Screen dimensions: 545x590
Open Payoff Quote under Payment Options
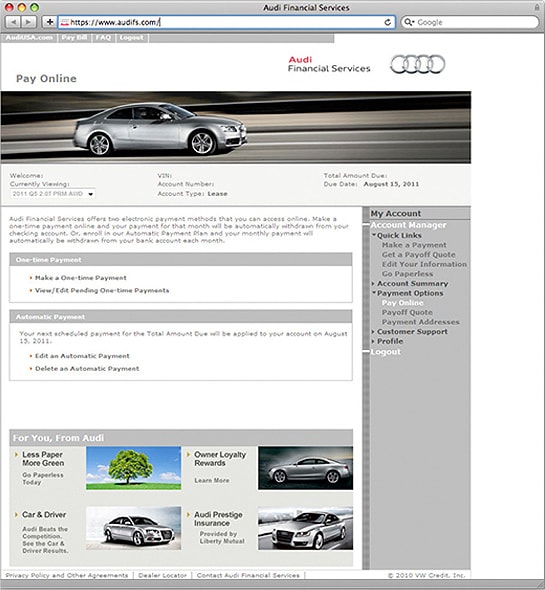pyautogui.click(x=407, y=312)
